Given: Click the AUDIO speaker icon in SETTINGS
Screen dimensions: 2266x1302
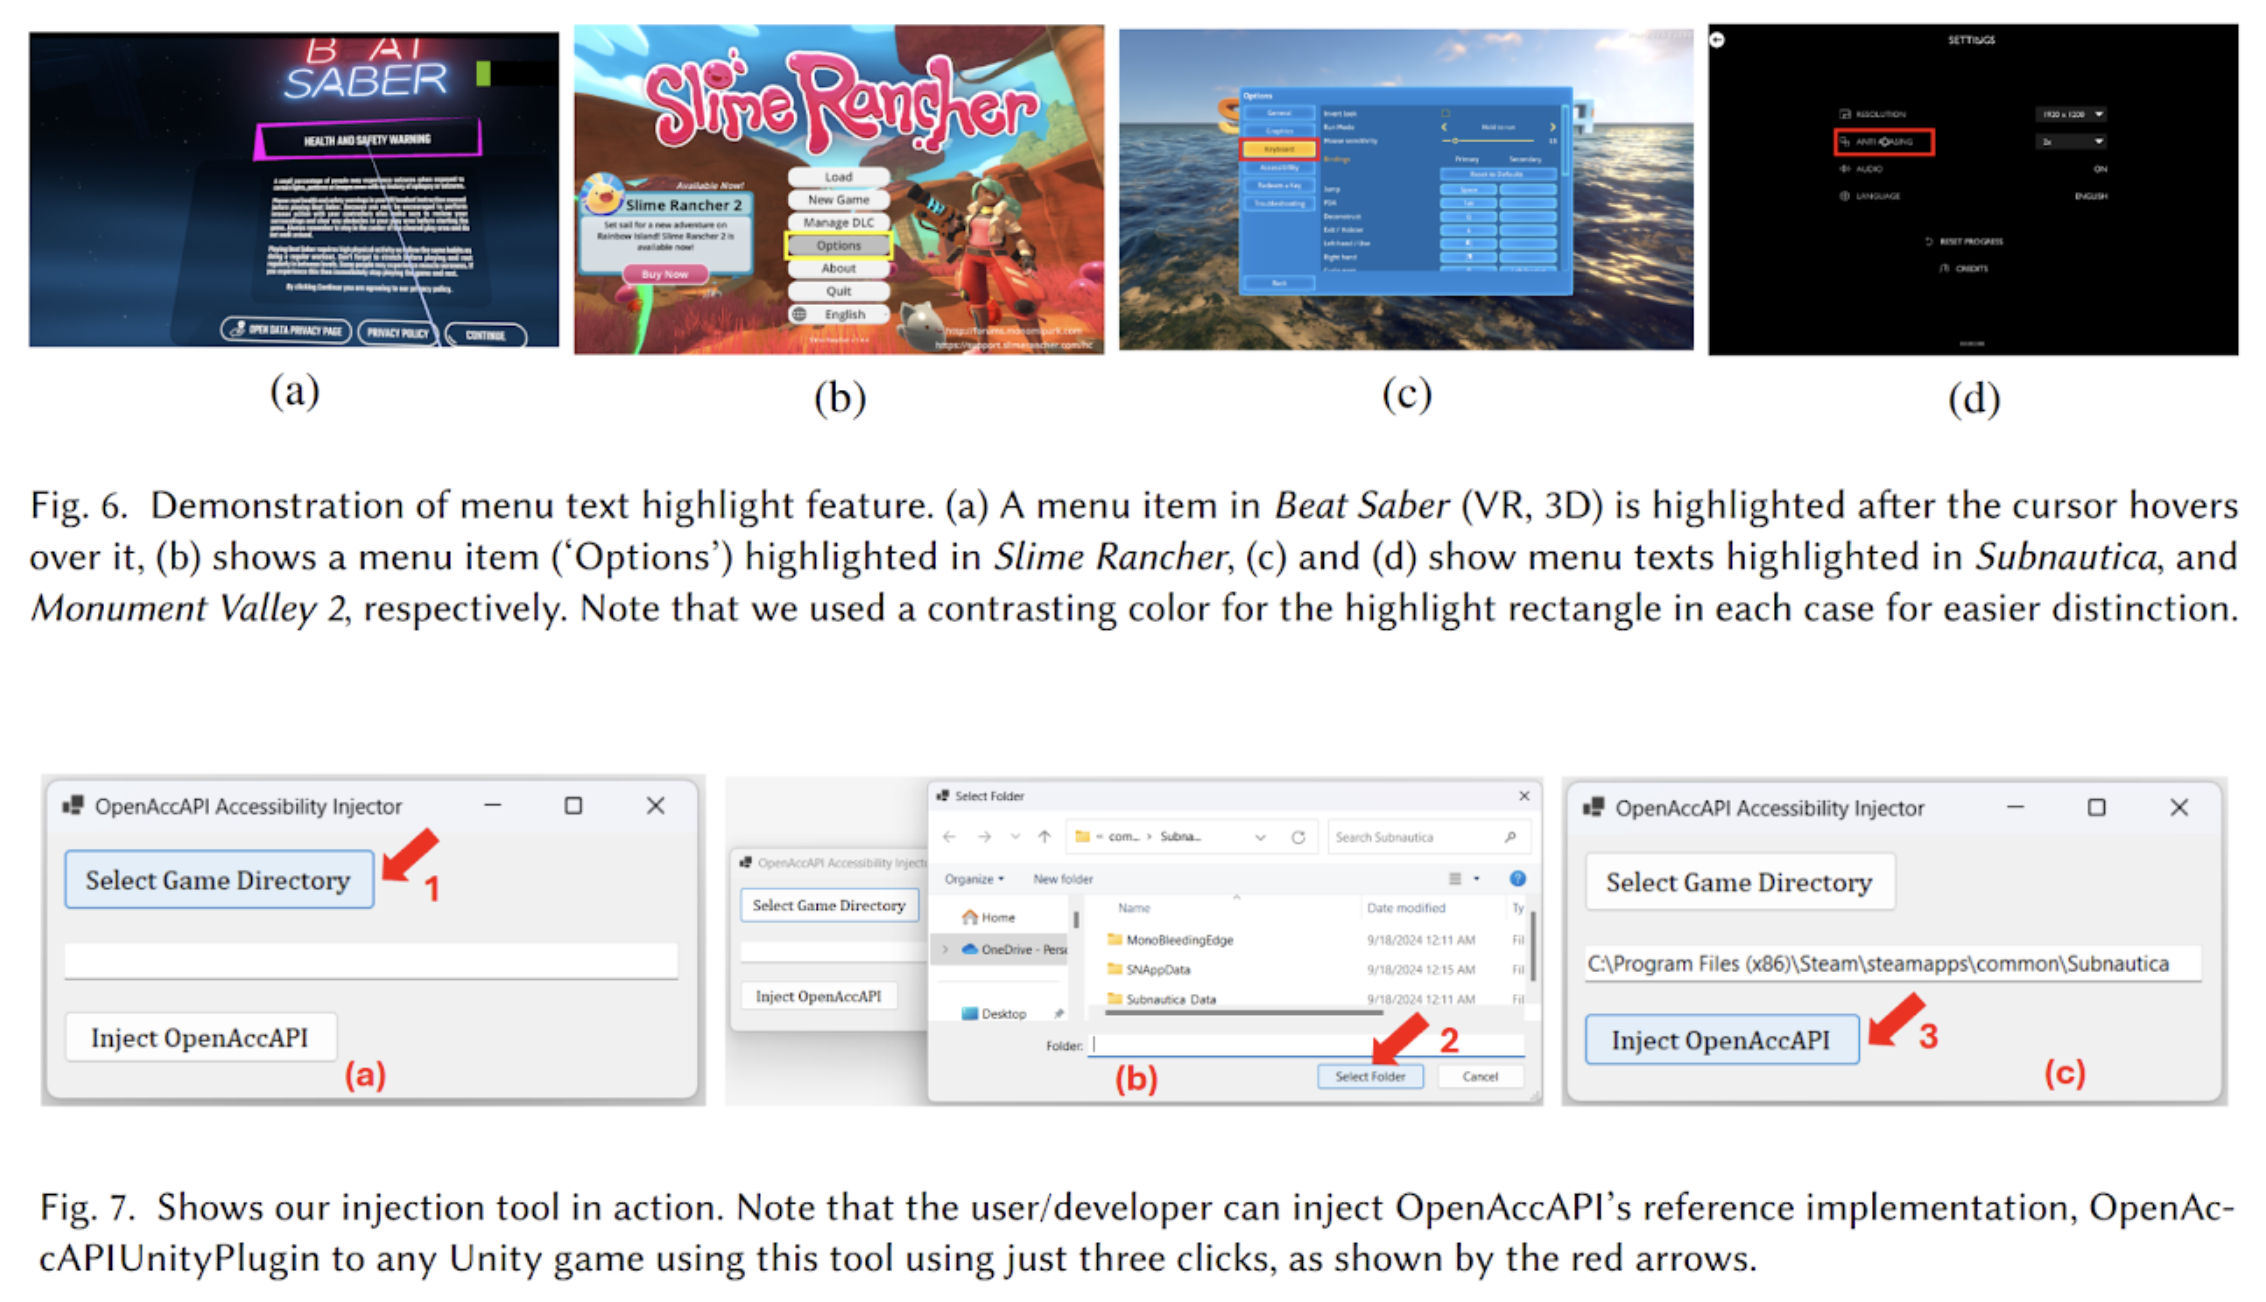Looking at the screenshot, I should pos(1845,169).
